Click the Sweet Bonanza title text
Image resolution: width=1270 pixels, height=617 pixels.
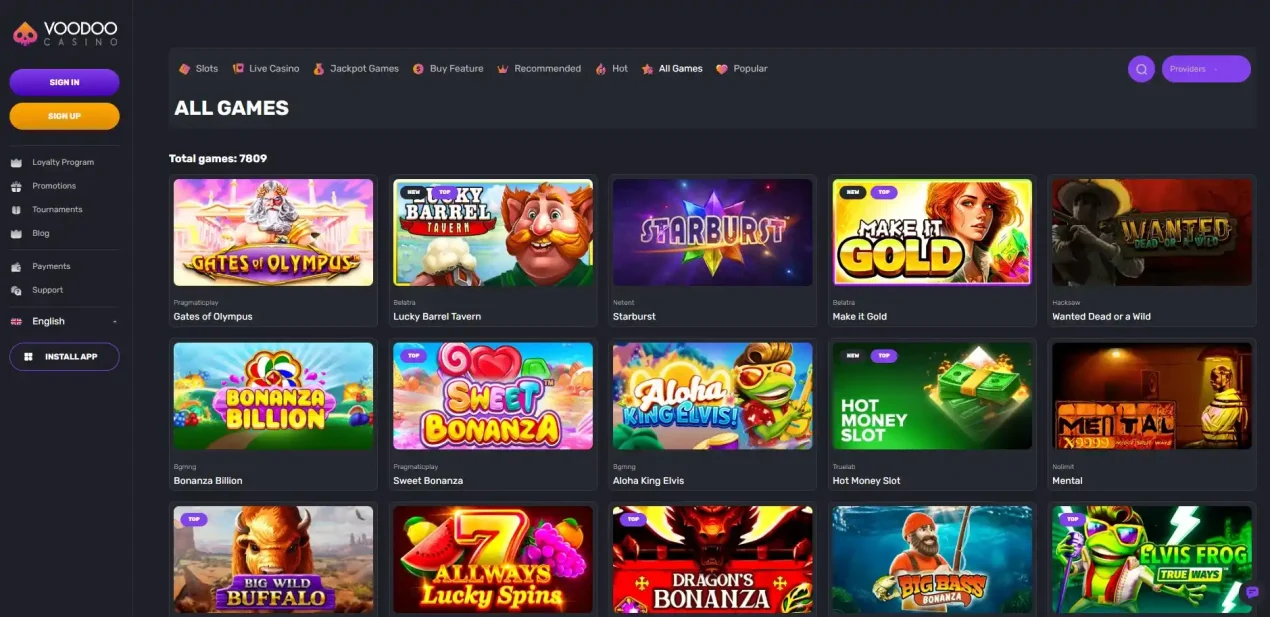428,481
